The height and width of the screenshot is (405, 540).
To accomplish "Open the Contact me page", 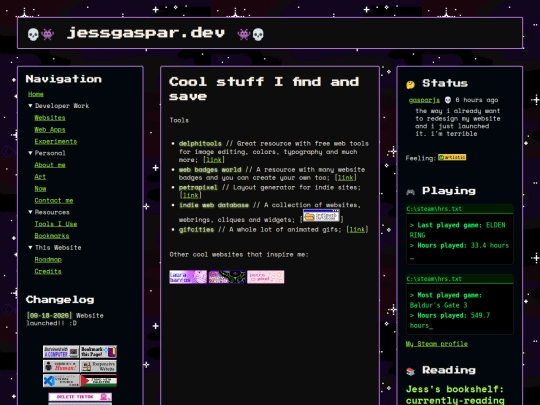I will (x=54, y=200).
